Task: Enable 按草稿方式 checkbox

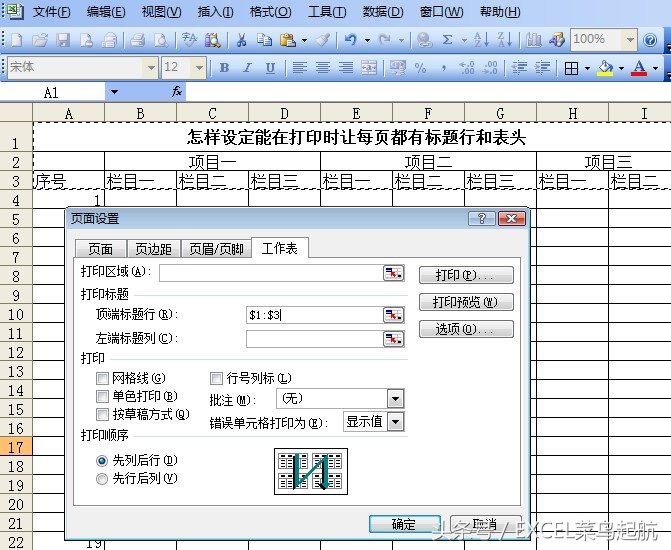Action: (x=102, y=414)
